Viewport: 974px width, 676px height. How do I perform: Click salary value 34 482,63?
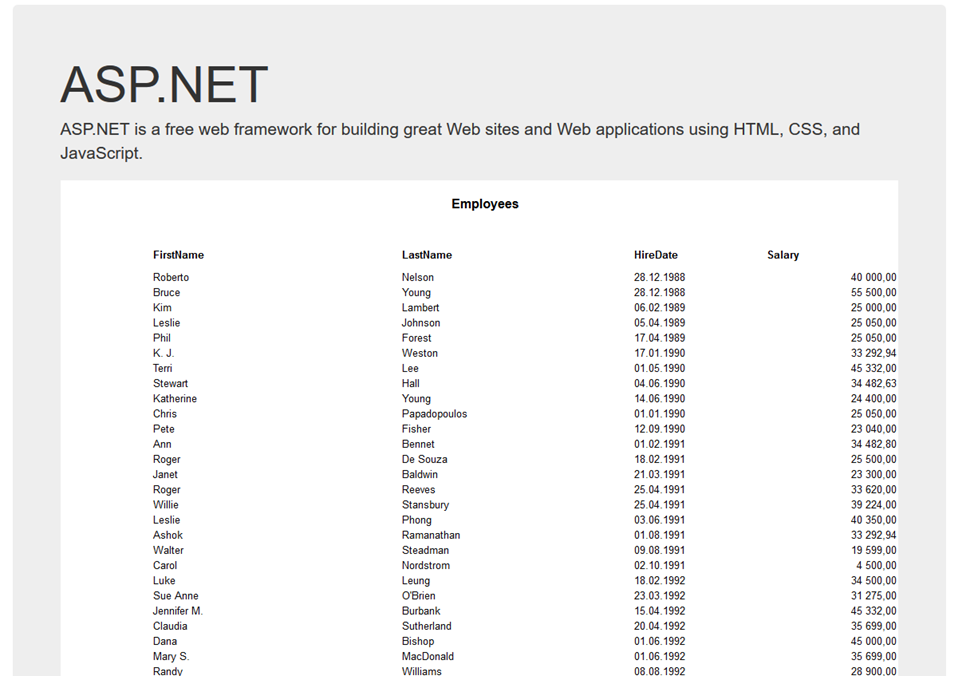tap(873, 383)
